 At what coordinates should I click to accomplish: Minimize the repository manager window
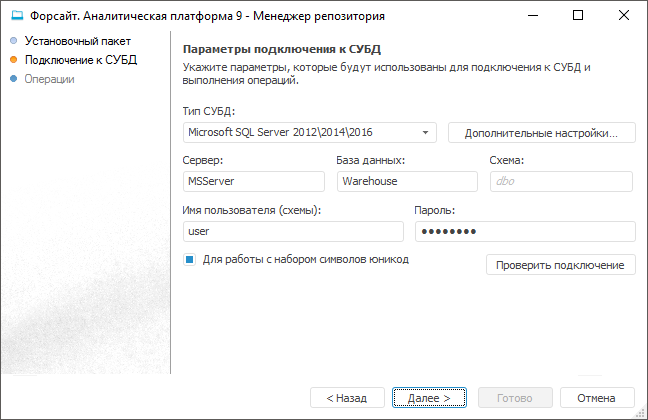pos(532,16)
